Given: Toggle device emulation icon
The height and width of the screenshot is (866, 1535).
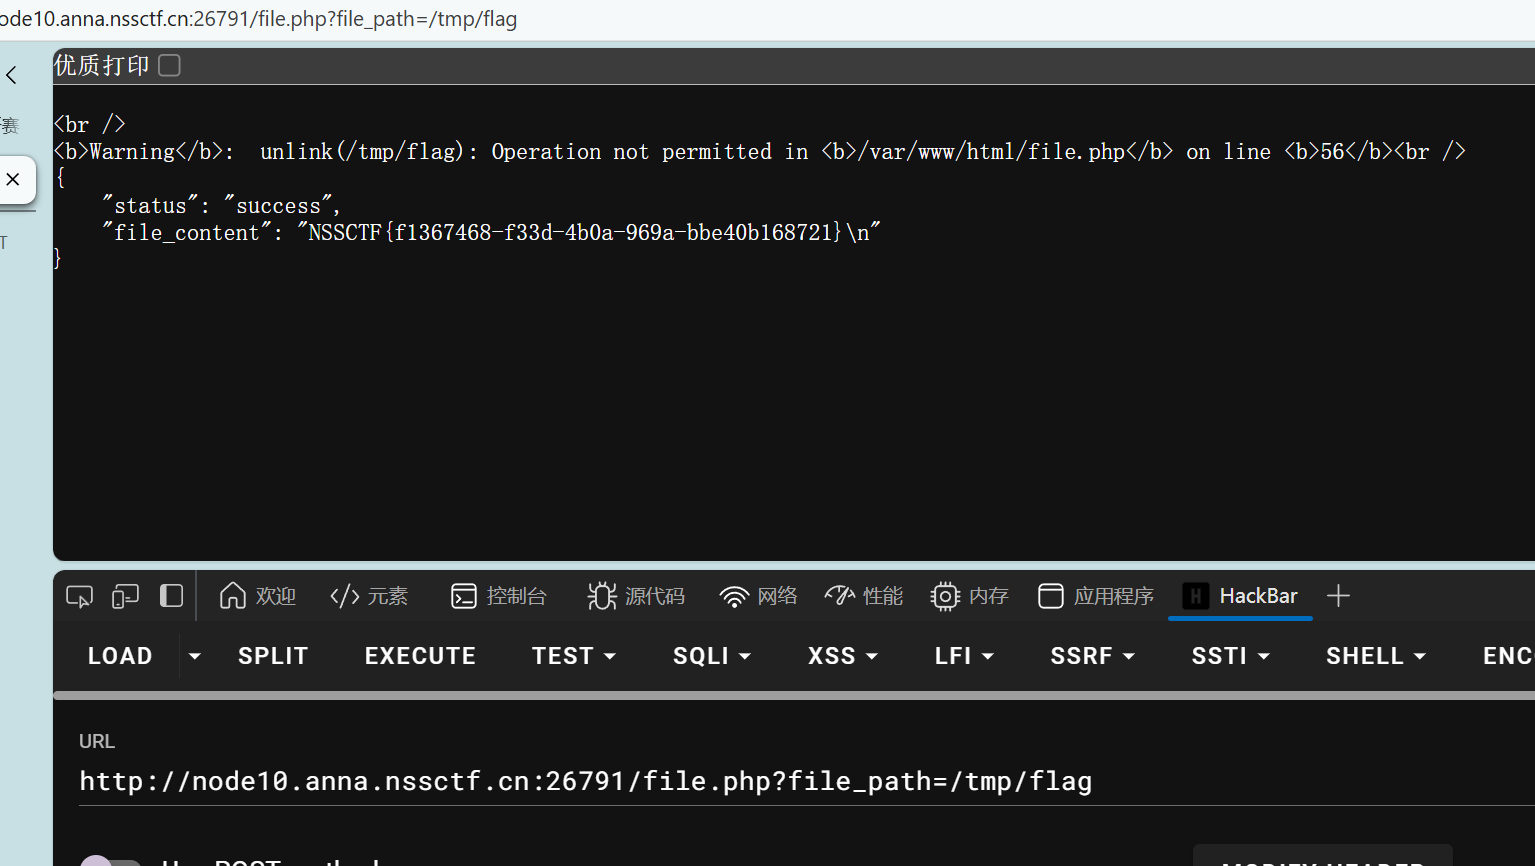Looking at the screenshot, I should pos(125,597).
